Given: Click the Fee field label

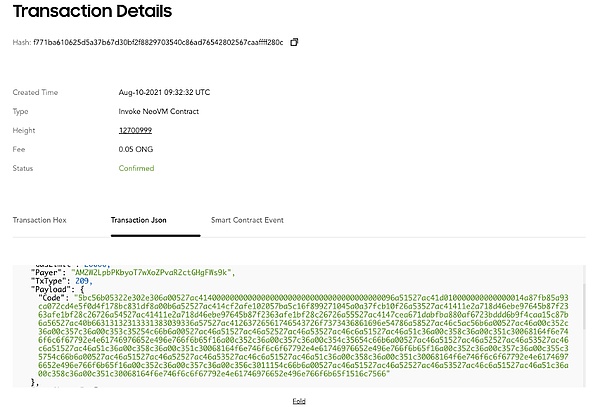Looking at the screenshot, I should pyautogui.click(x=18, y=149).
